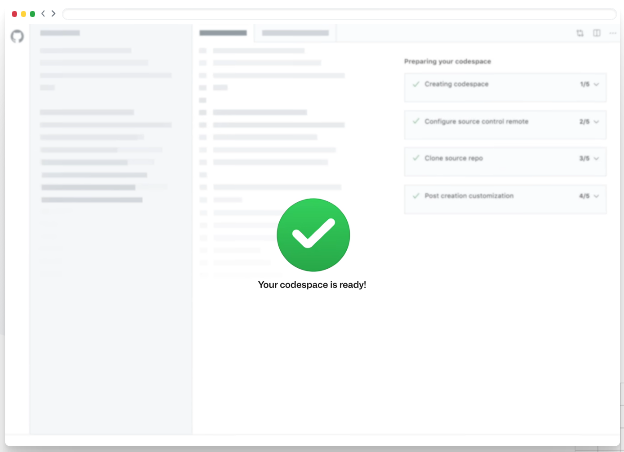Click the GitHub logo icon
The width and height of the screenshot is (624, 452).
click(17, 36)
